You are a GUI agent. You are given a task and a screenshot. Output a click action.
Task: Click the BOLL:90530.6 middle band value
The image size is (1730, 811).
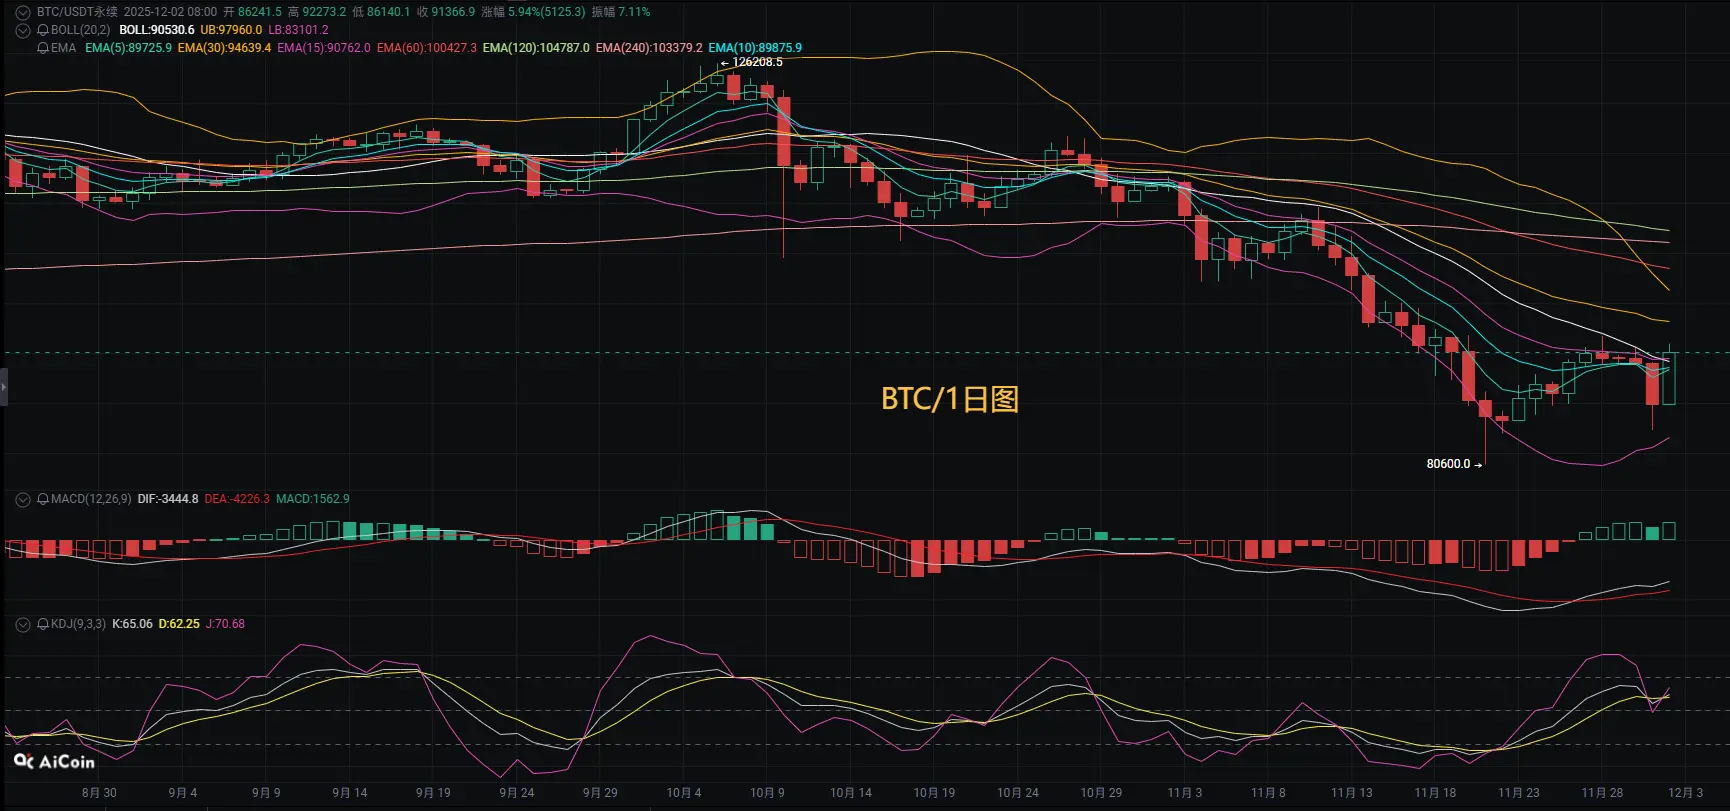pos(157,30)
